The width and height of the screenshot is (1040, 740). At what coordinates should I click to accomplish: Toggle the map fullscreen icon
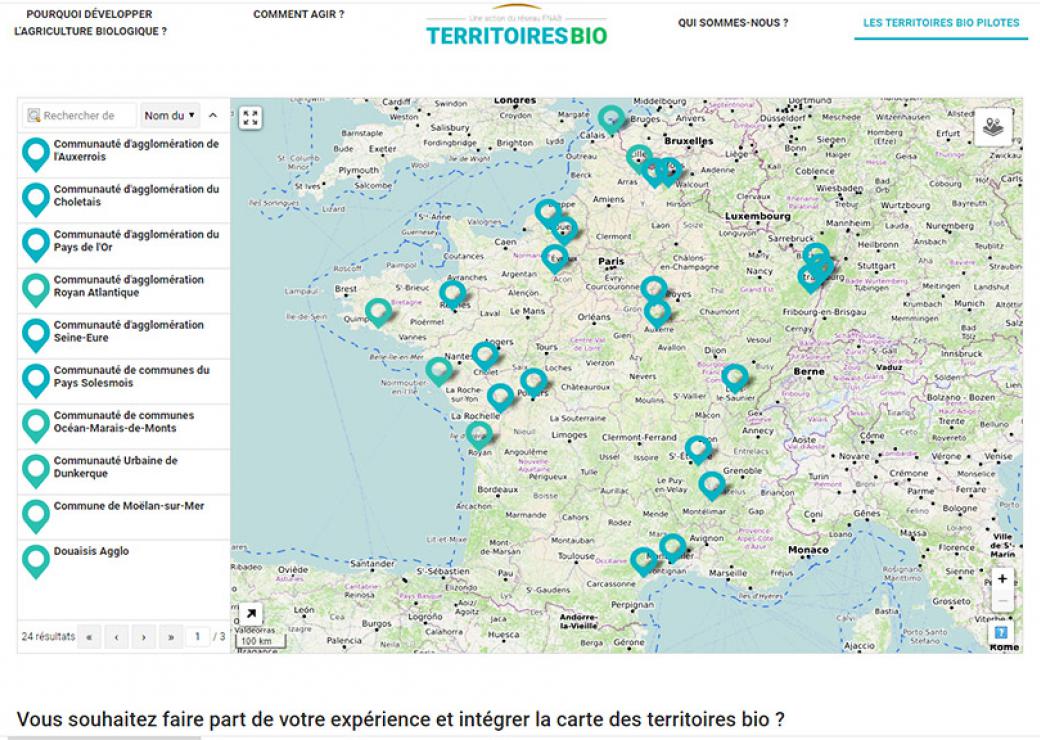[251, 118]
